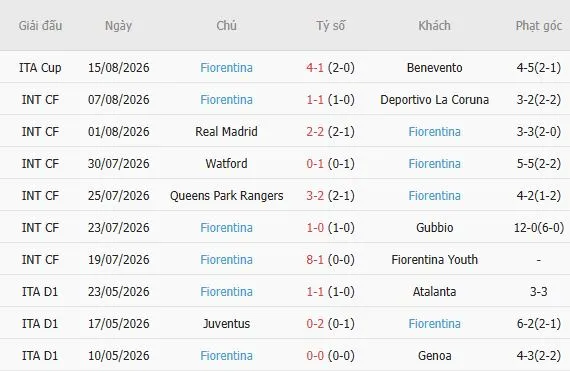Click the Giải đấu column header
This screenshot has width=570, height=372.
(x=40, y=26)
